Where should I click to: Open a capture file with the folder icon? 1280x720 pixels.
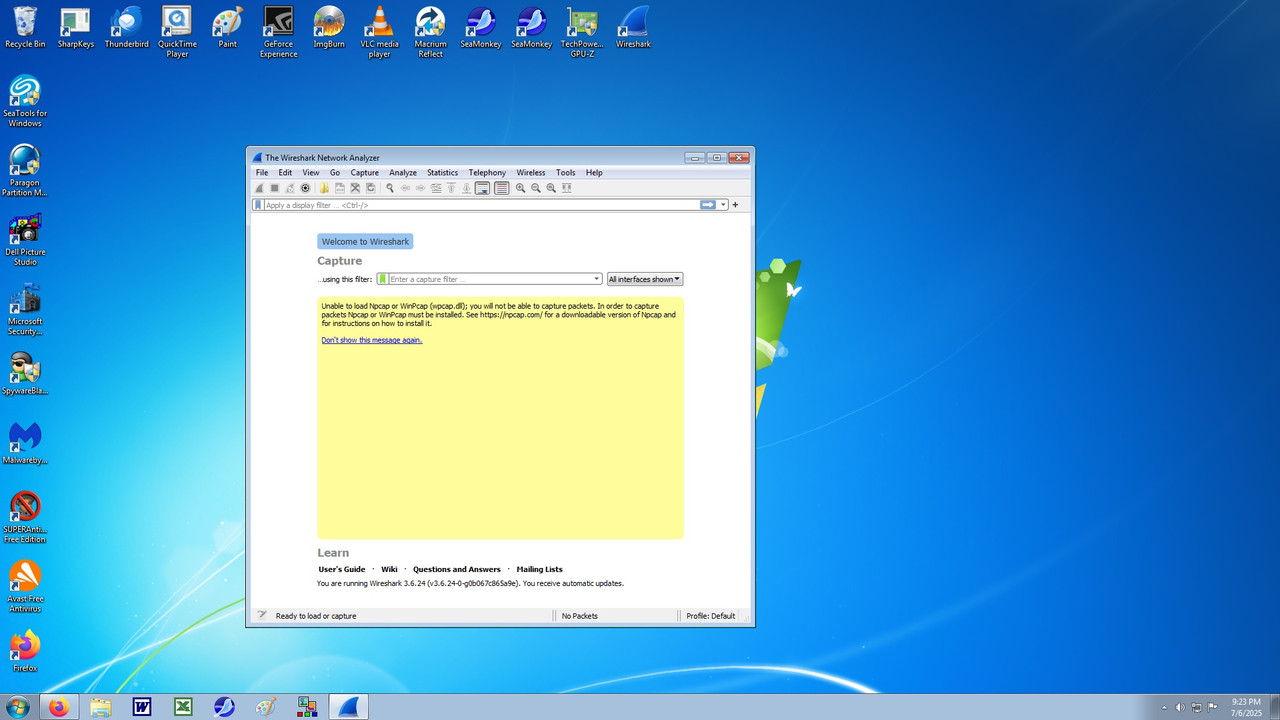point(324,188)
